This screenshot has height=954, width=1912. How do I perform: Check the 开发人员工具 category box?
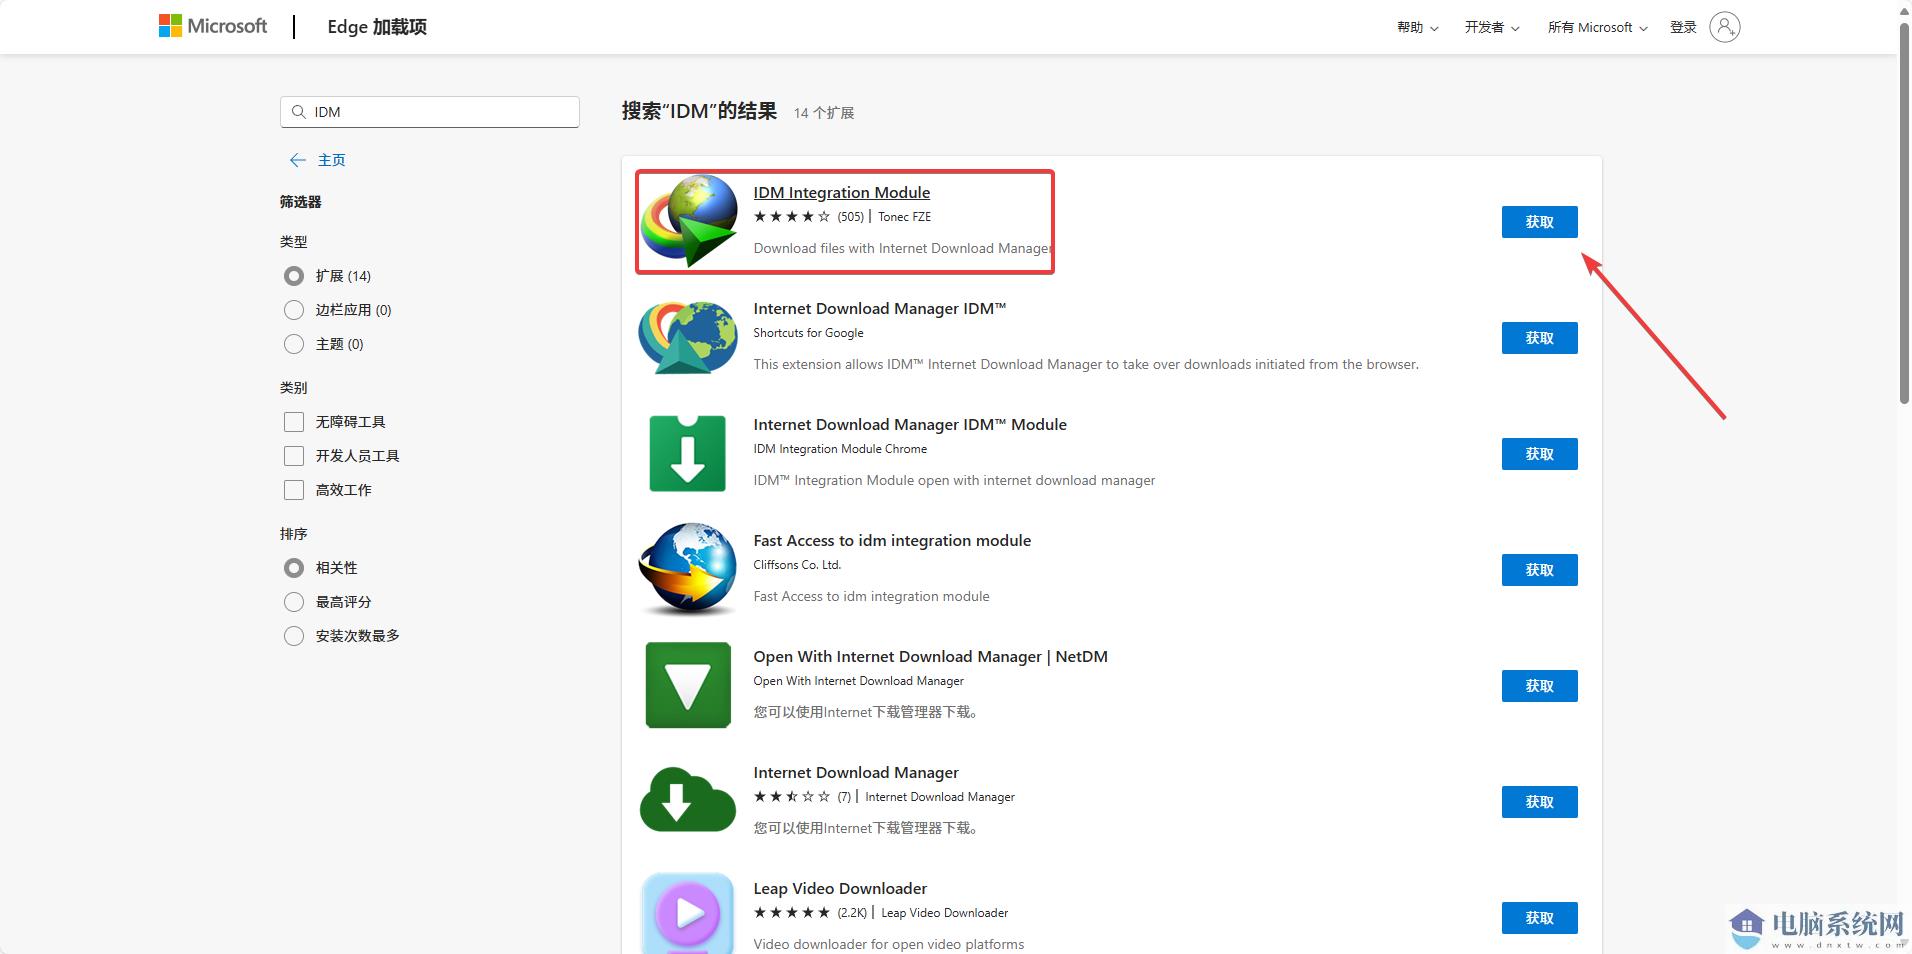pyautogui.click(x=294, y=456)
